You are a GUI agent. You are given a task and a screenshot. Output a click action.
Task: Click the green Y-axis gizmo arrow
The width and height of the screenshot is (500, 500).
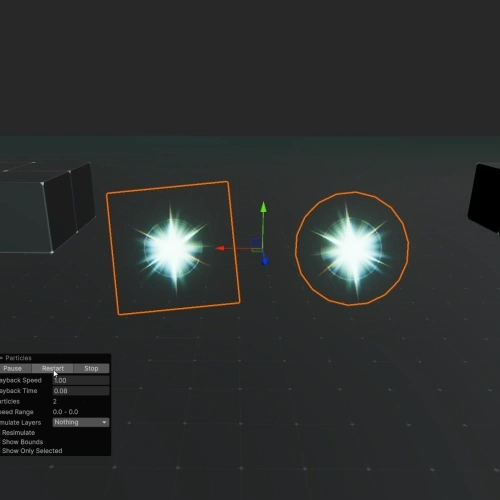point(263,207)
